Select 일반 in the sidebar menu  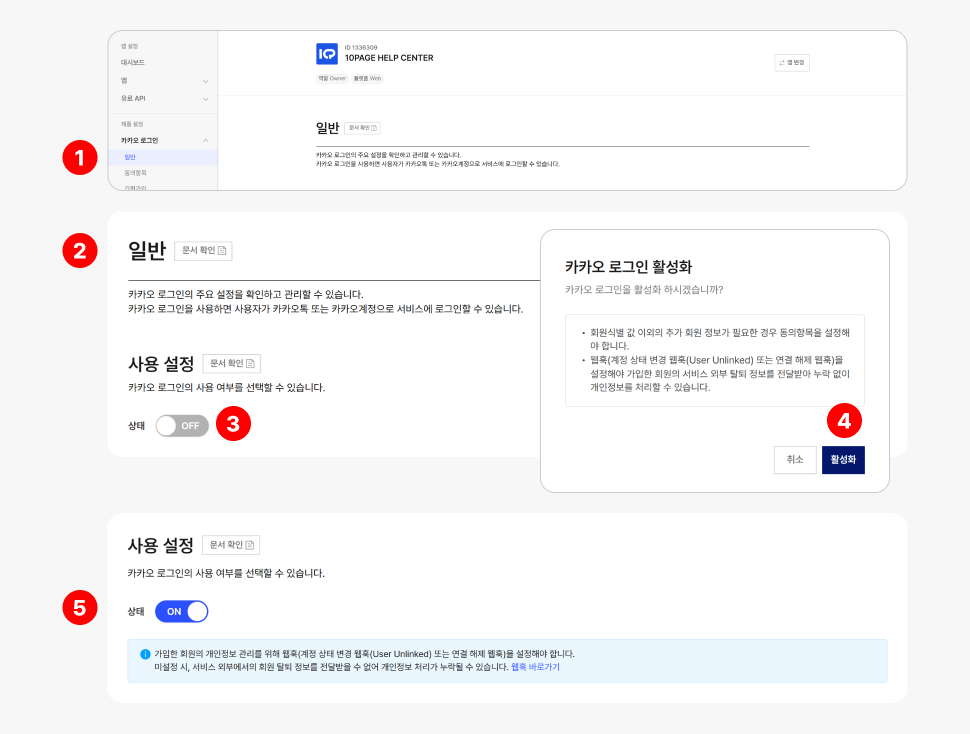coord(131,157)
